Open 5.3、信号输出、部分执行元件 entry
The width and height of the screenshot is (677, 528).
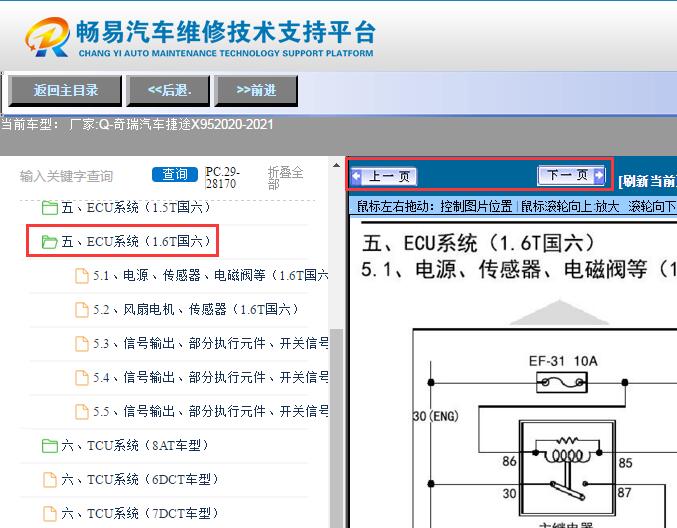click(211, 343)
